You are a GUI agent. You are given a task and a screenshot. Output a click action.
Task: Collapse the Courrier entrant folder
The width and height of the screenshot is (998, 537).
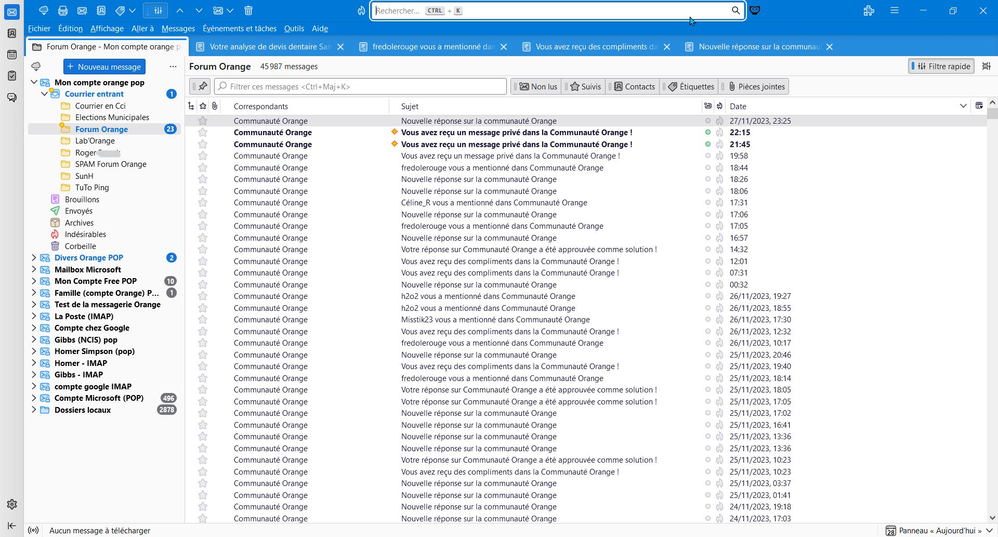(x=45, y=94)
